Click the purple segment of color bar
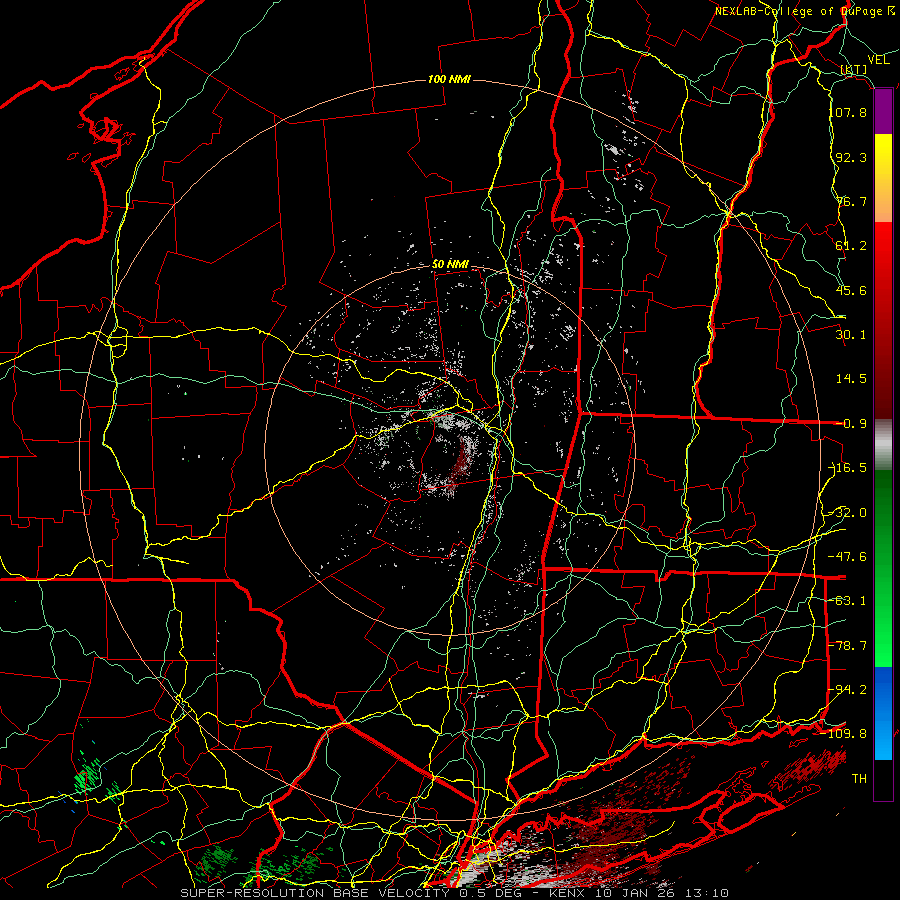This screenshot has height=900, width=900. [x=883, y=112]
